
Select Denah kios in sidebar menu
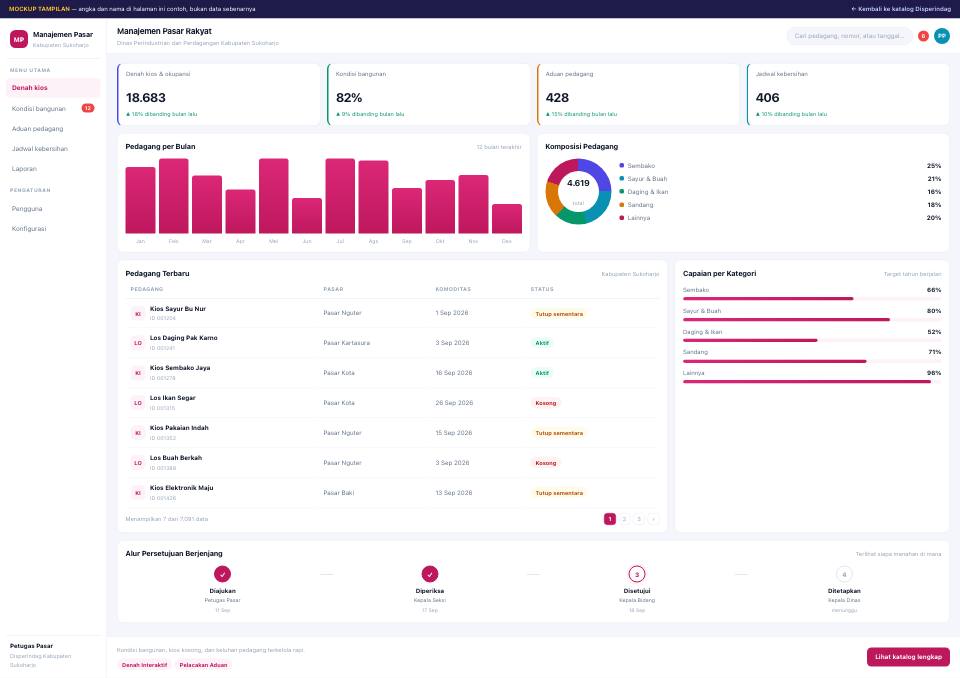click(53, 88)
